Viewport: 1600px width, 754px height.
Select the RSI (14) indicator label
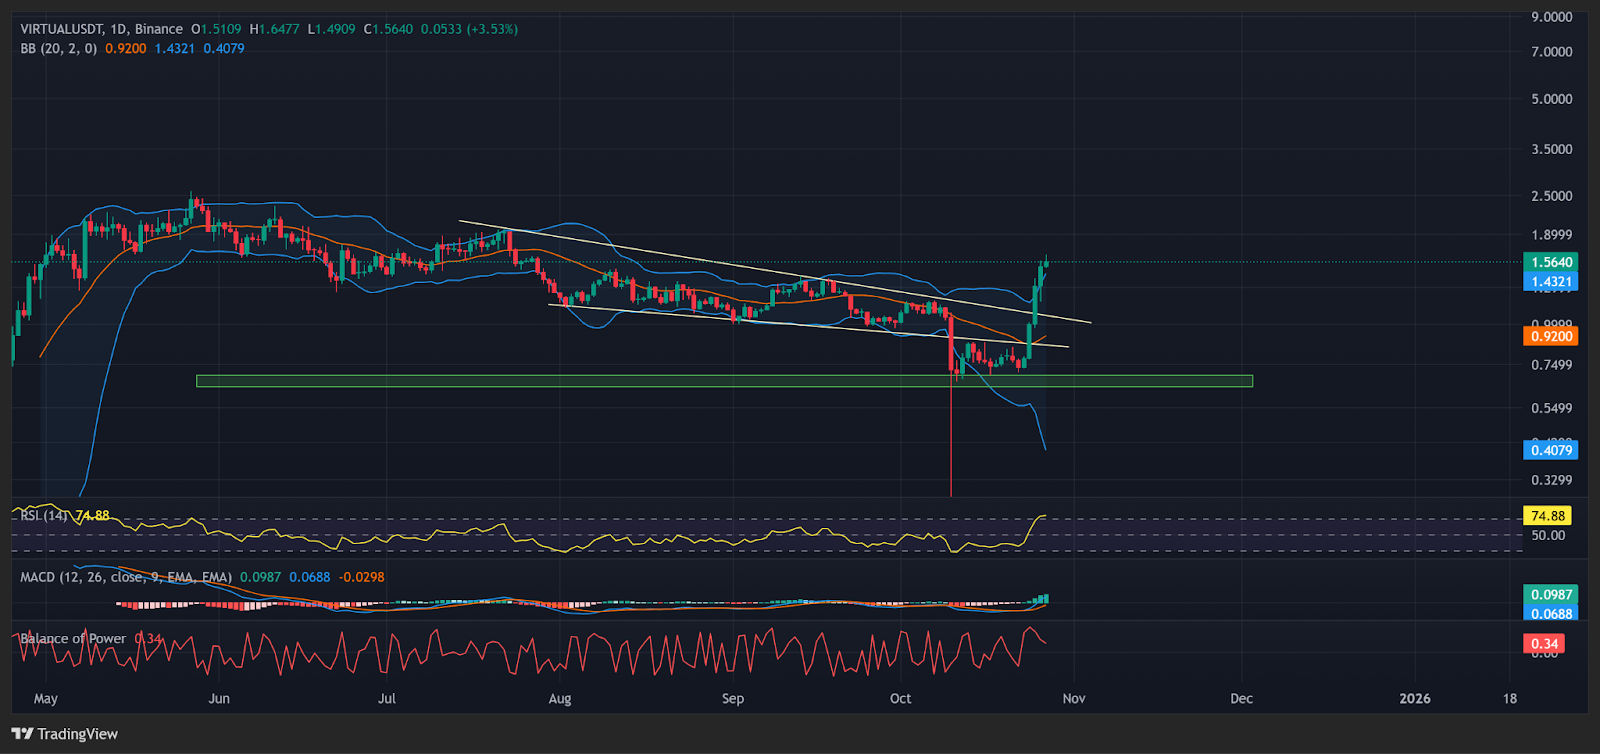pyautogui.click(x=45, y=515)
